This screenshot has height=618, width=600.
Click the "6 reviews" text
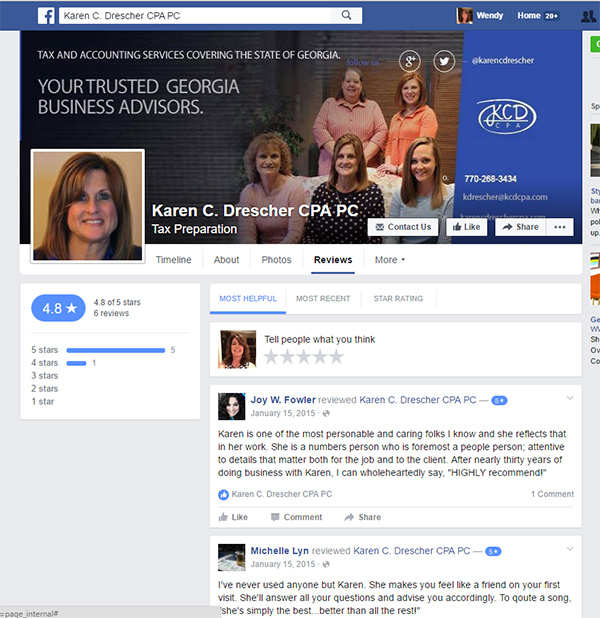click(111, 313)
